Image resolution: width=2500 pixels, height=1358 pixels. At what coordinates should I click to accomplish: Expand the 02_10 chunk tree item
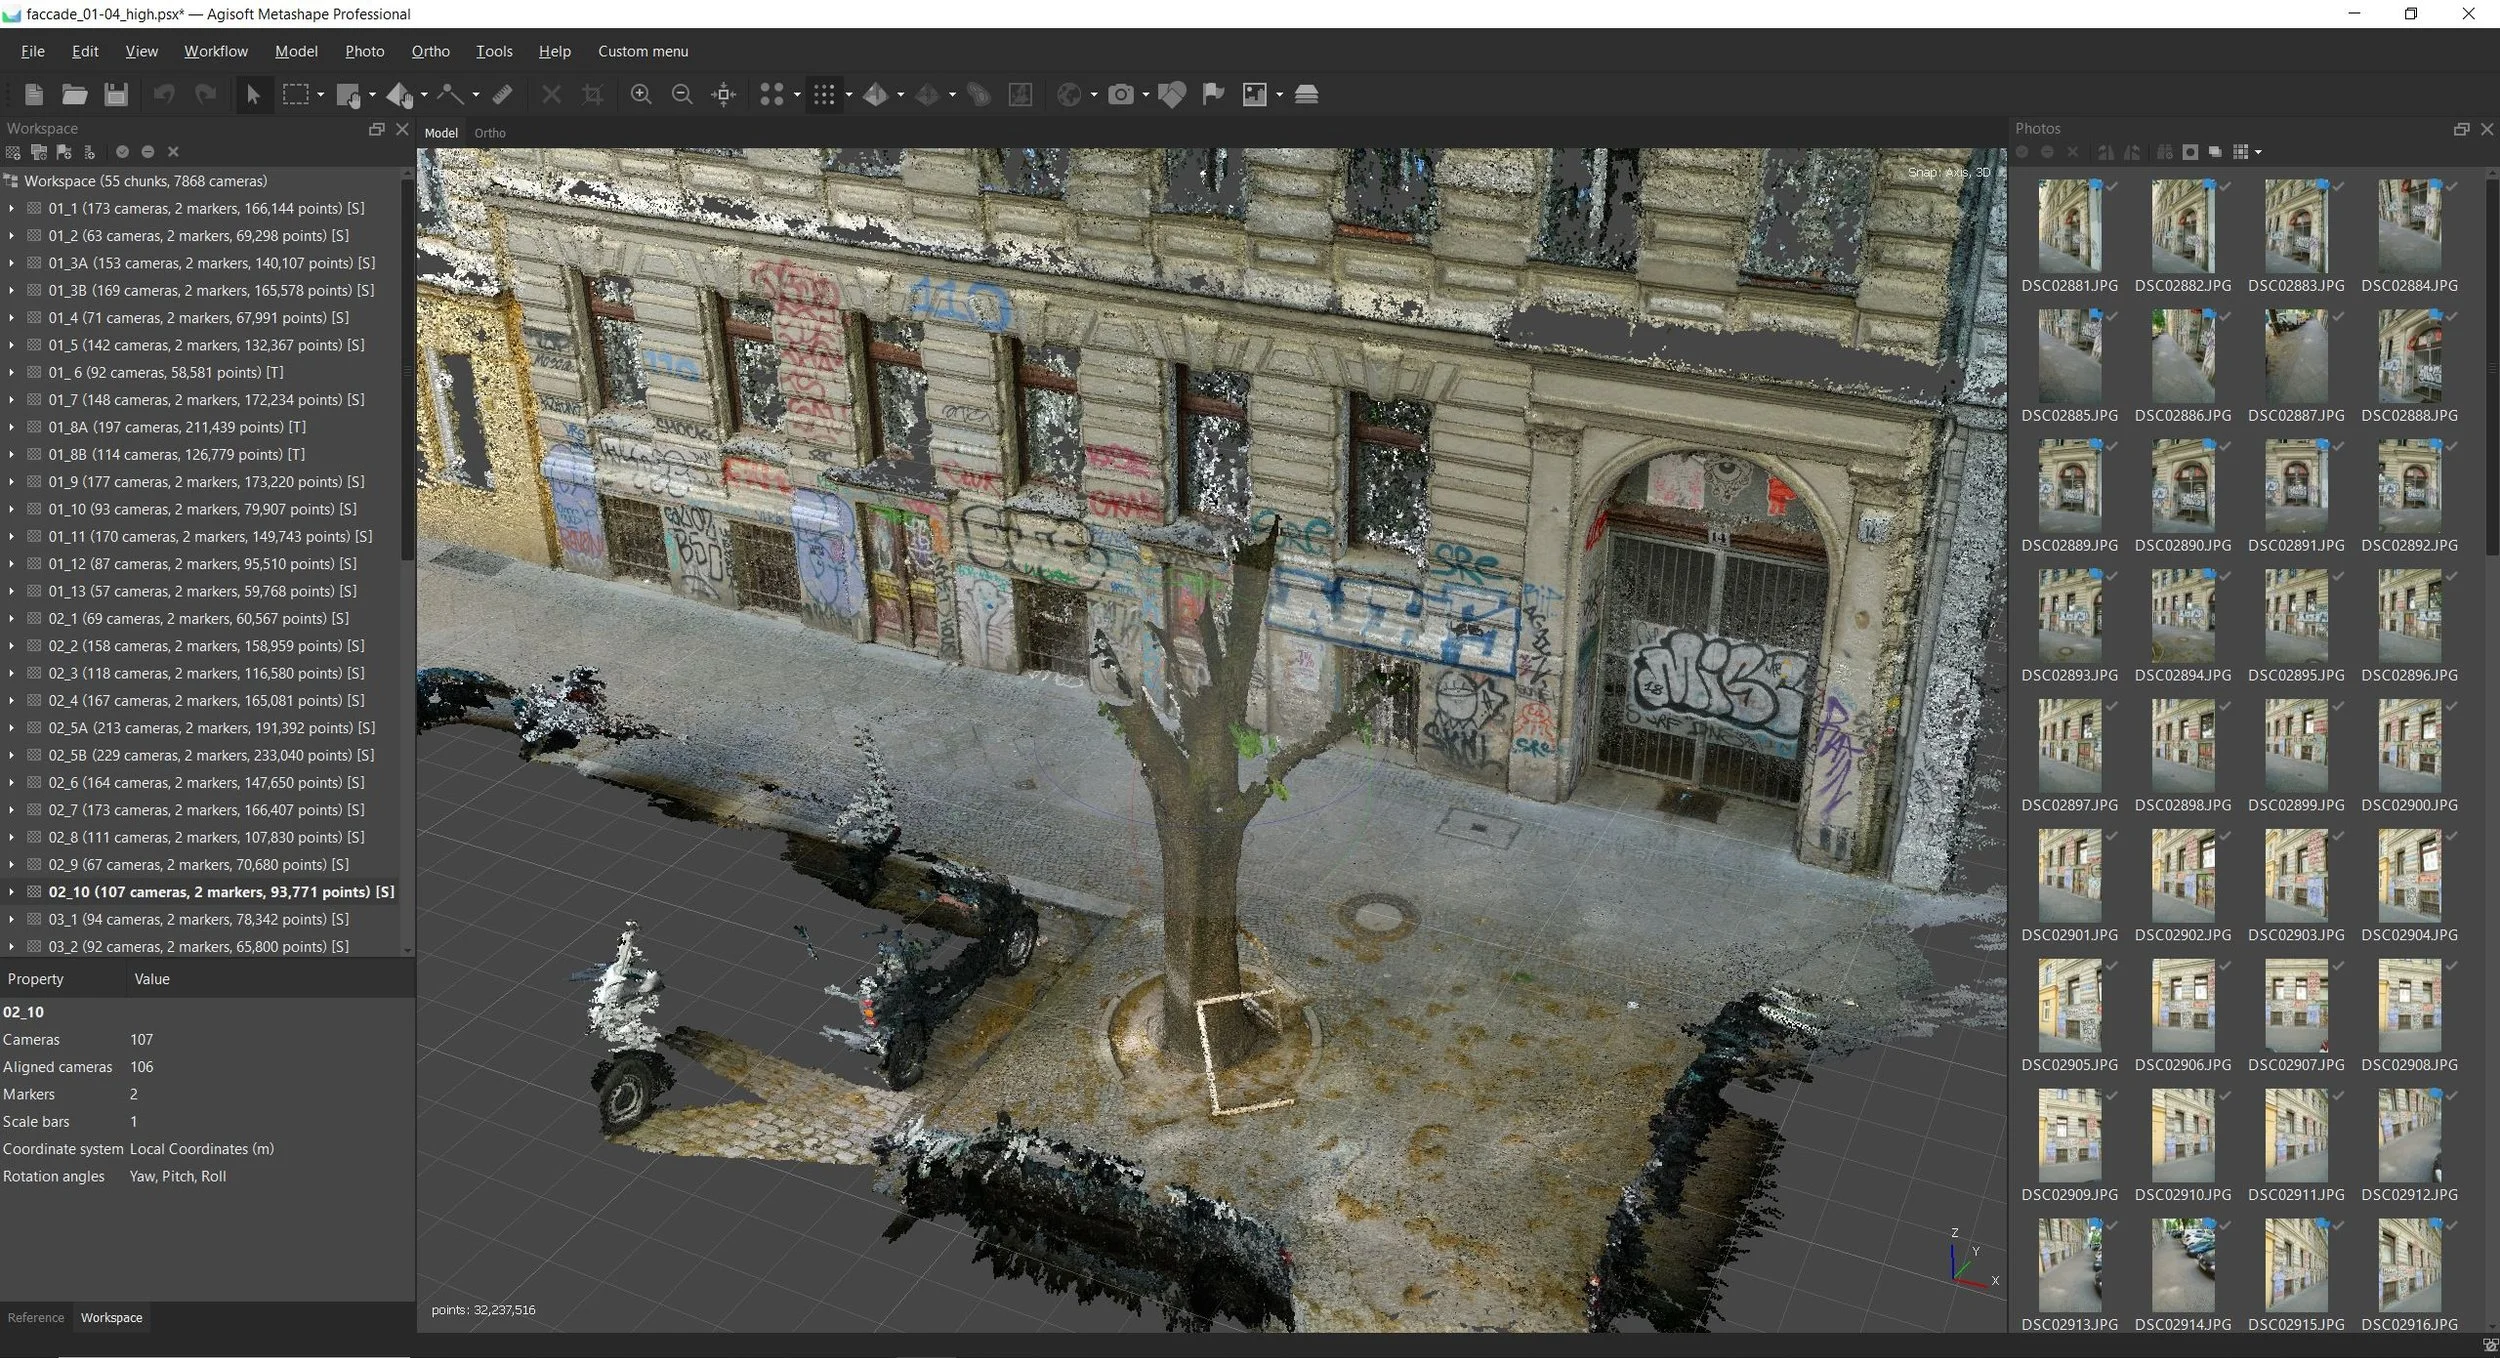coord(11,892)
